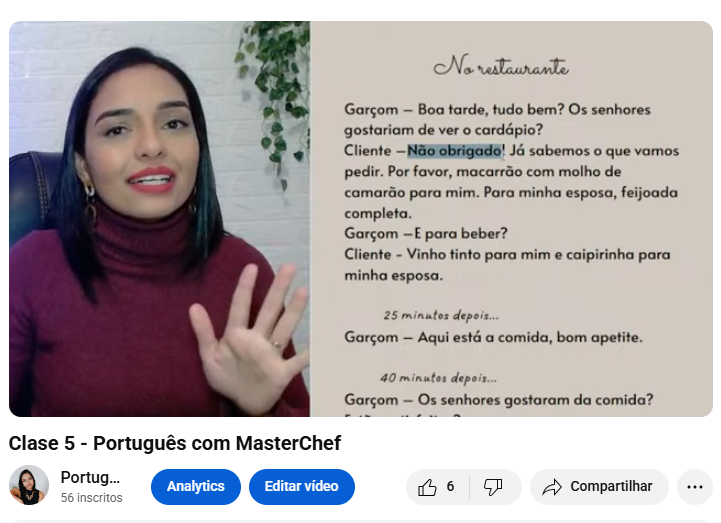The width and height of the screenshot is (721, 523).
Task: Click the share arrow icon
Action: tap(552, 487)
